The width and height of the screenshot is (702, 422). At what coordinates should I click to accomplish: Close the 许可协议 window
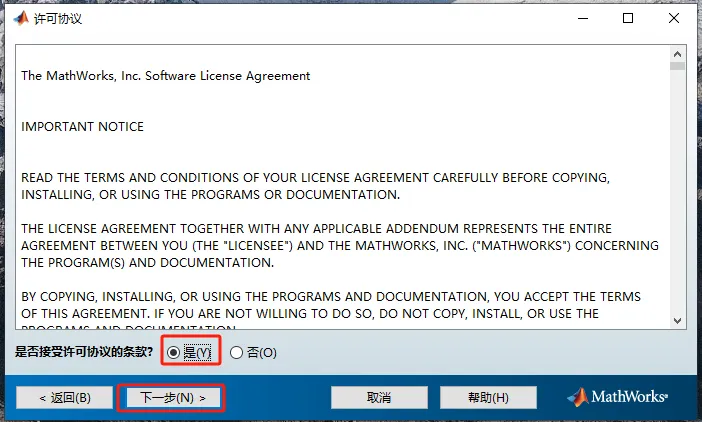(x=674, y=18)
